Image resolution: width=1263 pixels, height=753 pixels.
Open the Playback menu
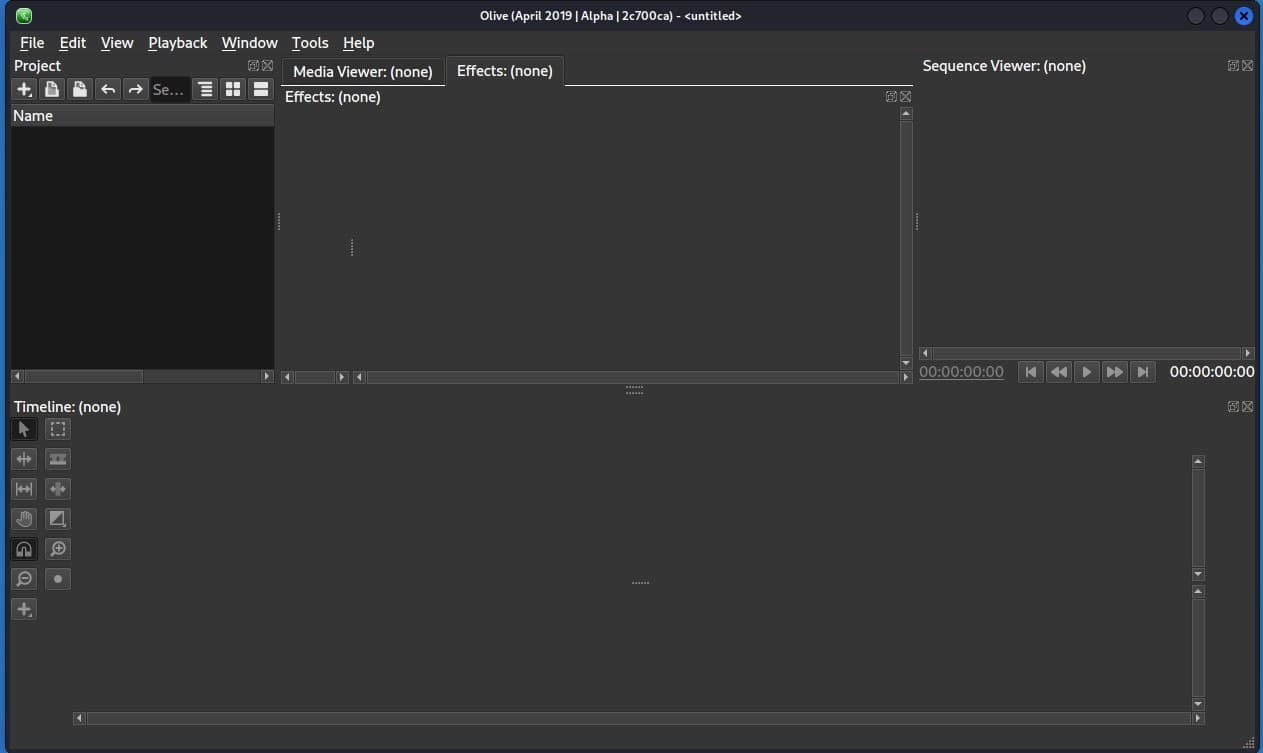click(178, 43)
